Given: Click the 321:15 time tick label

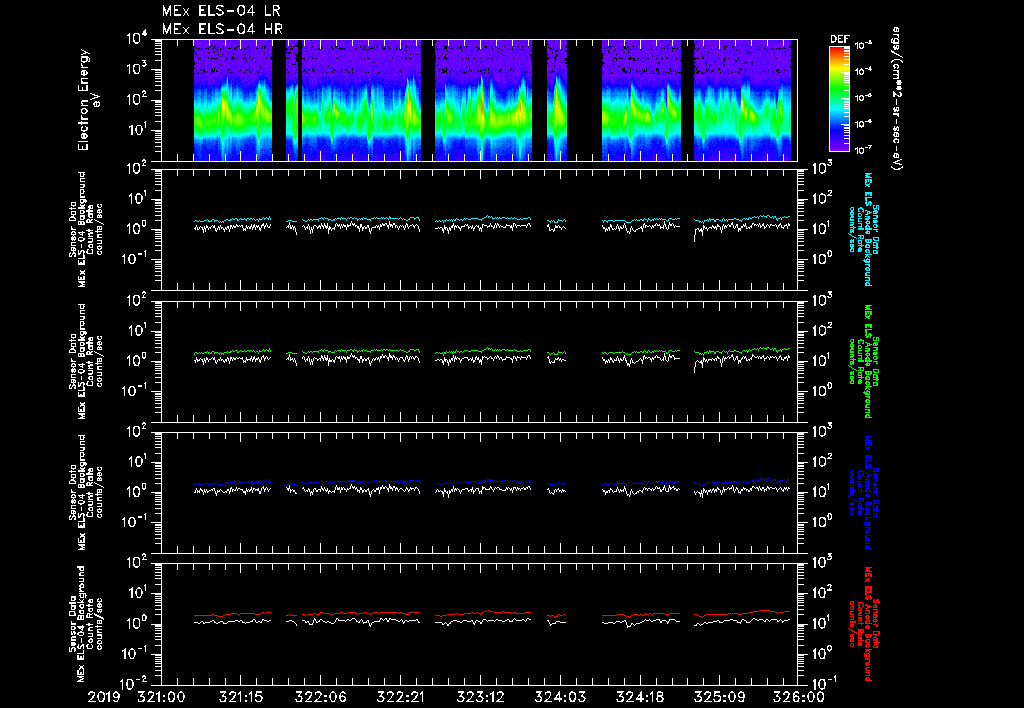Looking at the screenshot, I should pos(240,696).
